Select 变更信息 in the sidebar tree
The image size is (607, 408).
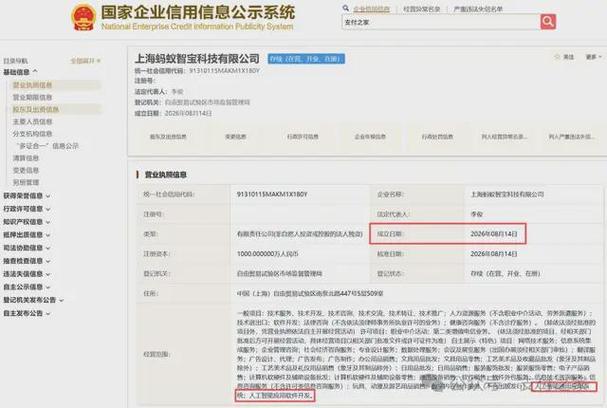click(x=26, y=170)
